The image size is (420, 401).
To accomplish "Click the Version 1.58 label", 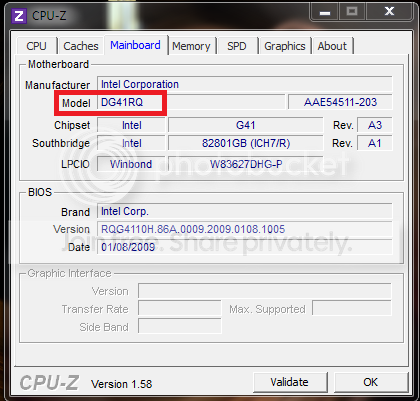I will (x=121, y=384).
